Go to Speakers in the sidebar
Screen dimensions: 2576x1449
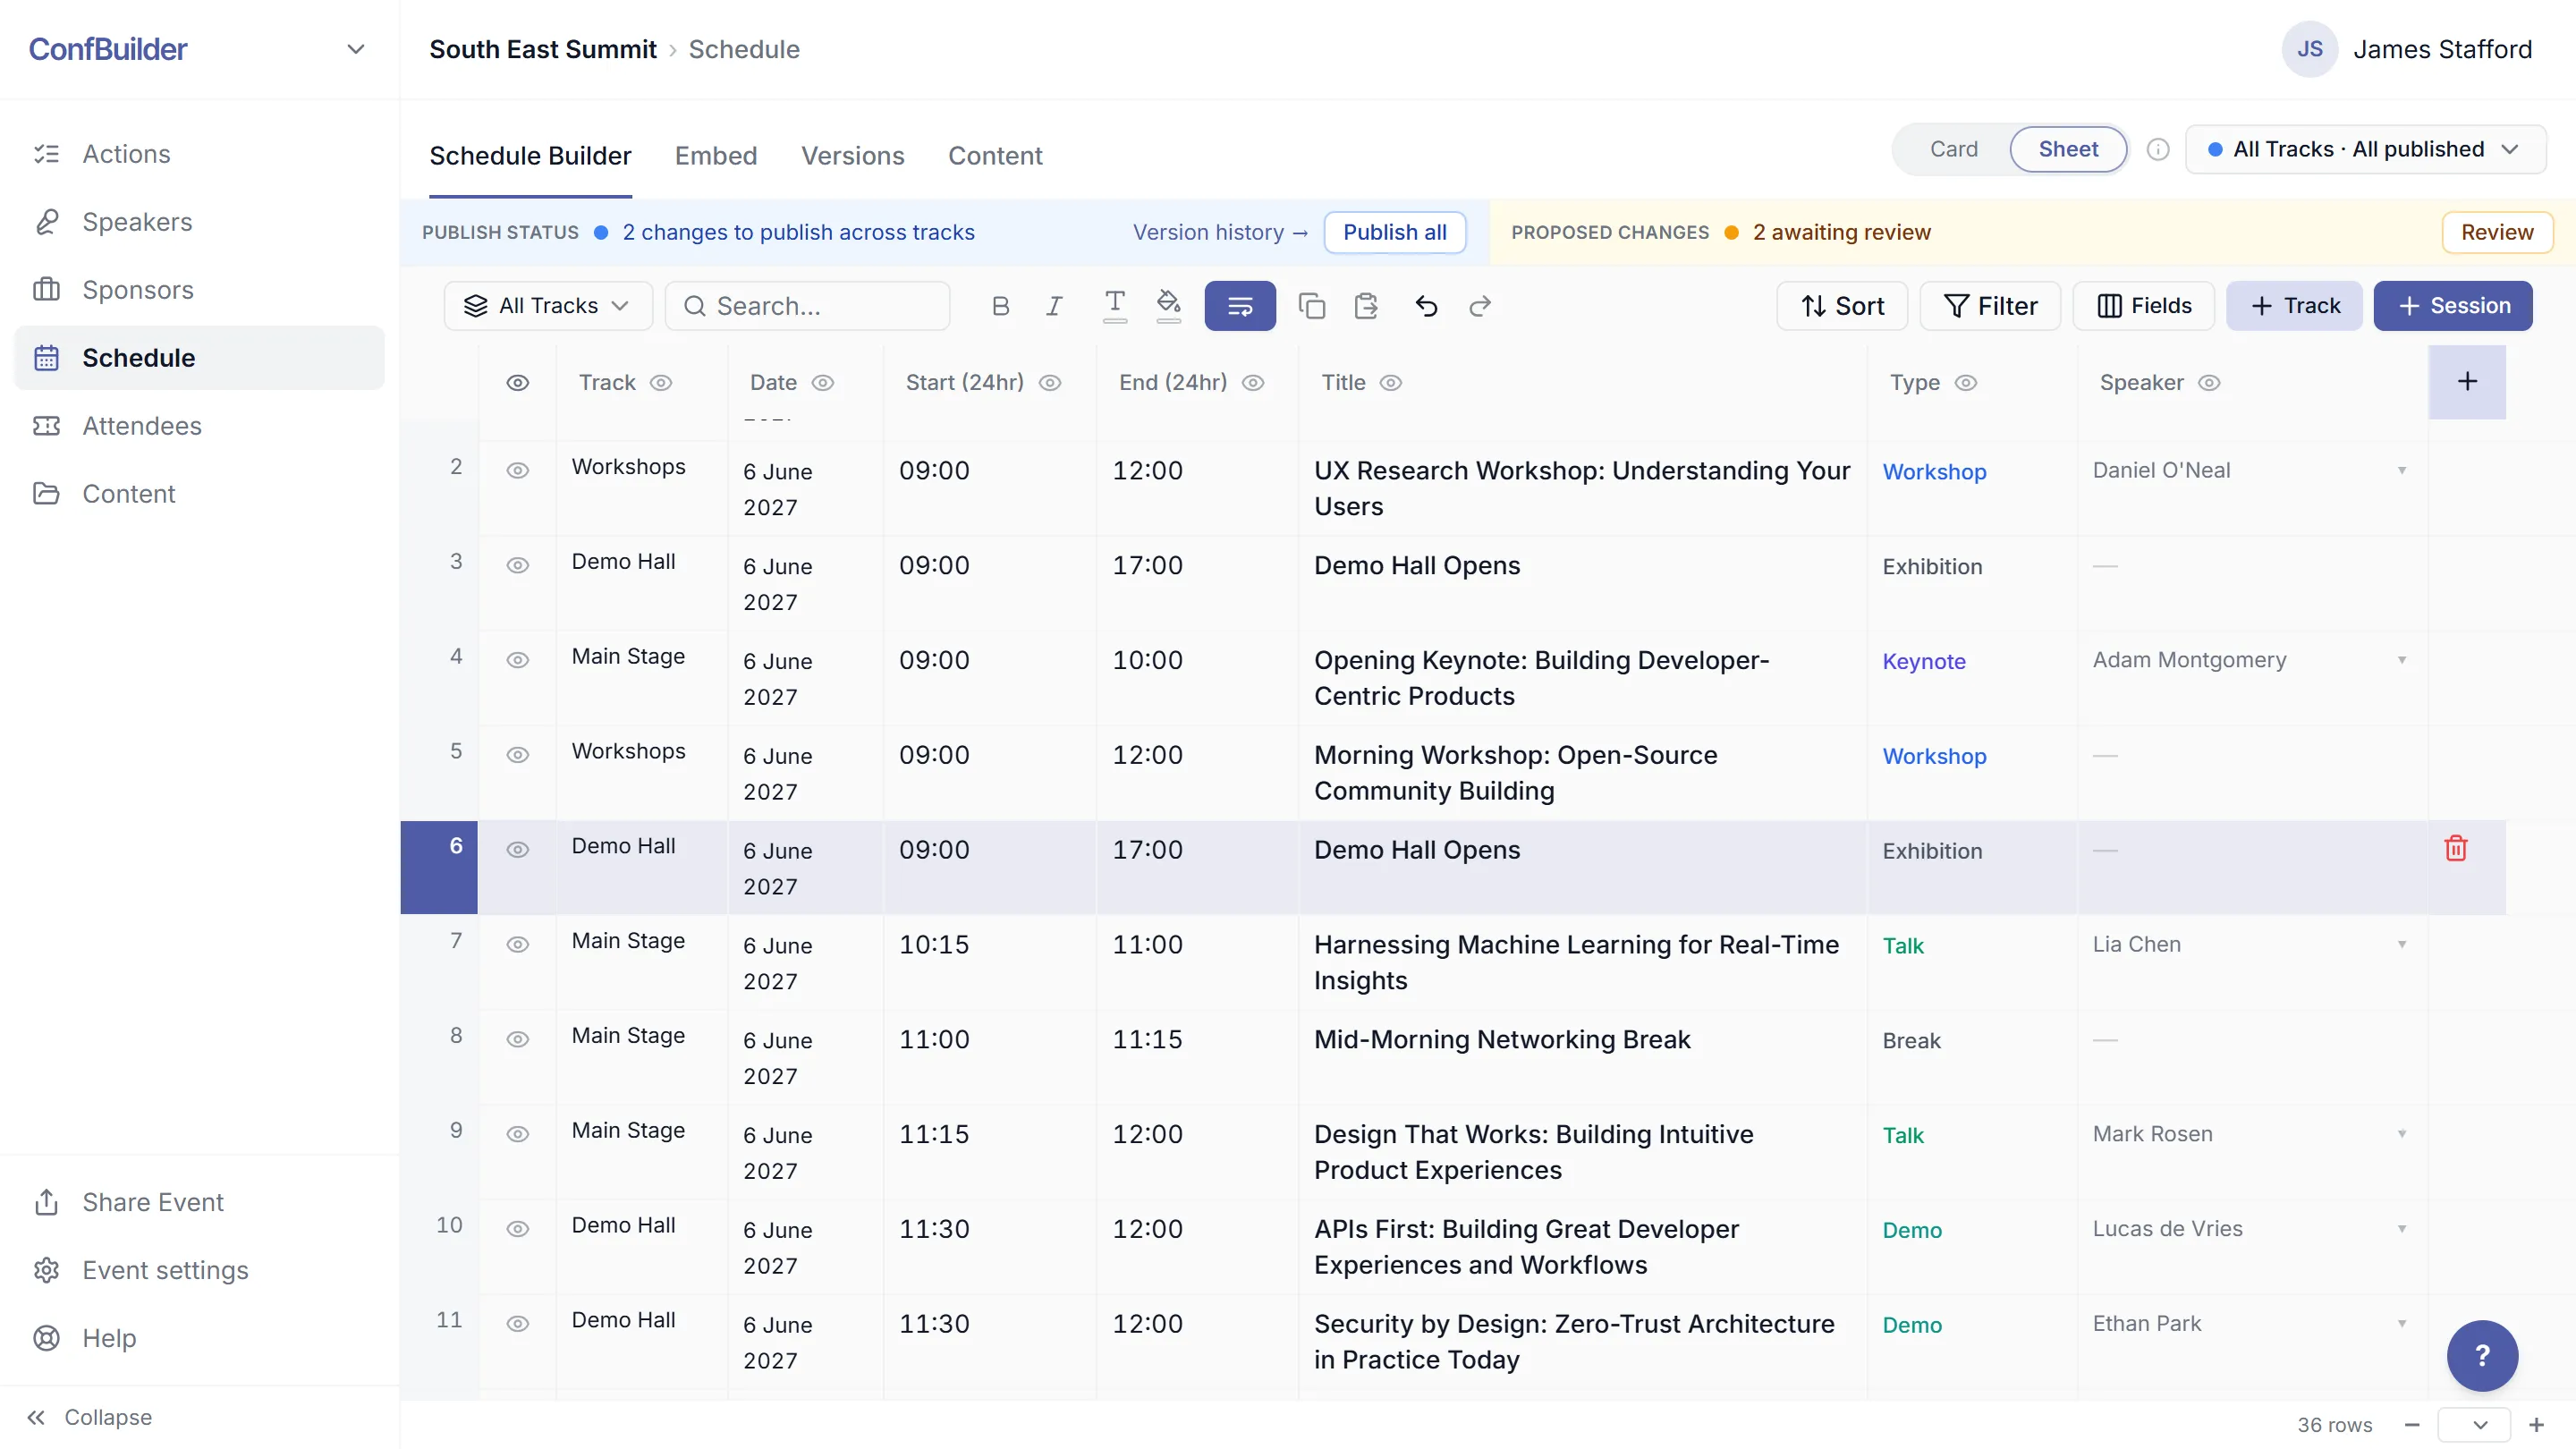199,222
